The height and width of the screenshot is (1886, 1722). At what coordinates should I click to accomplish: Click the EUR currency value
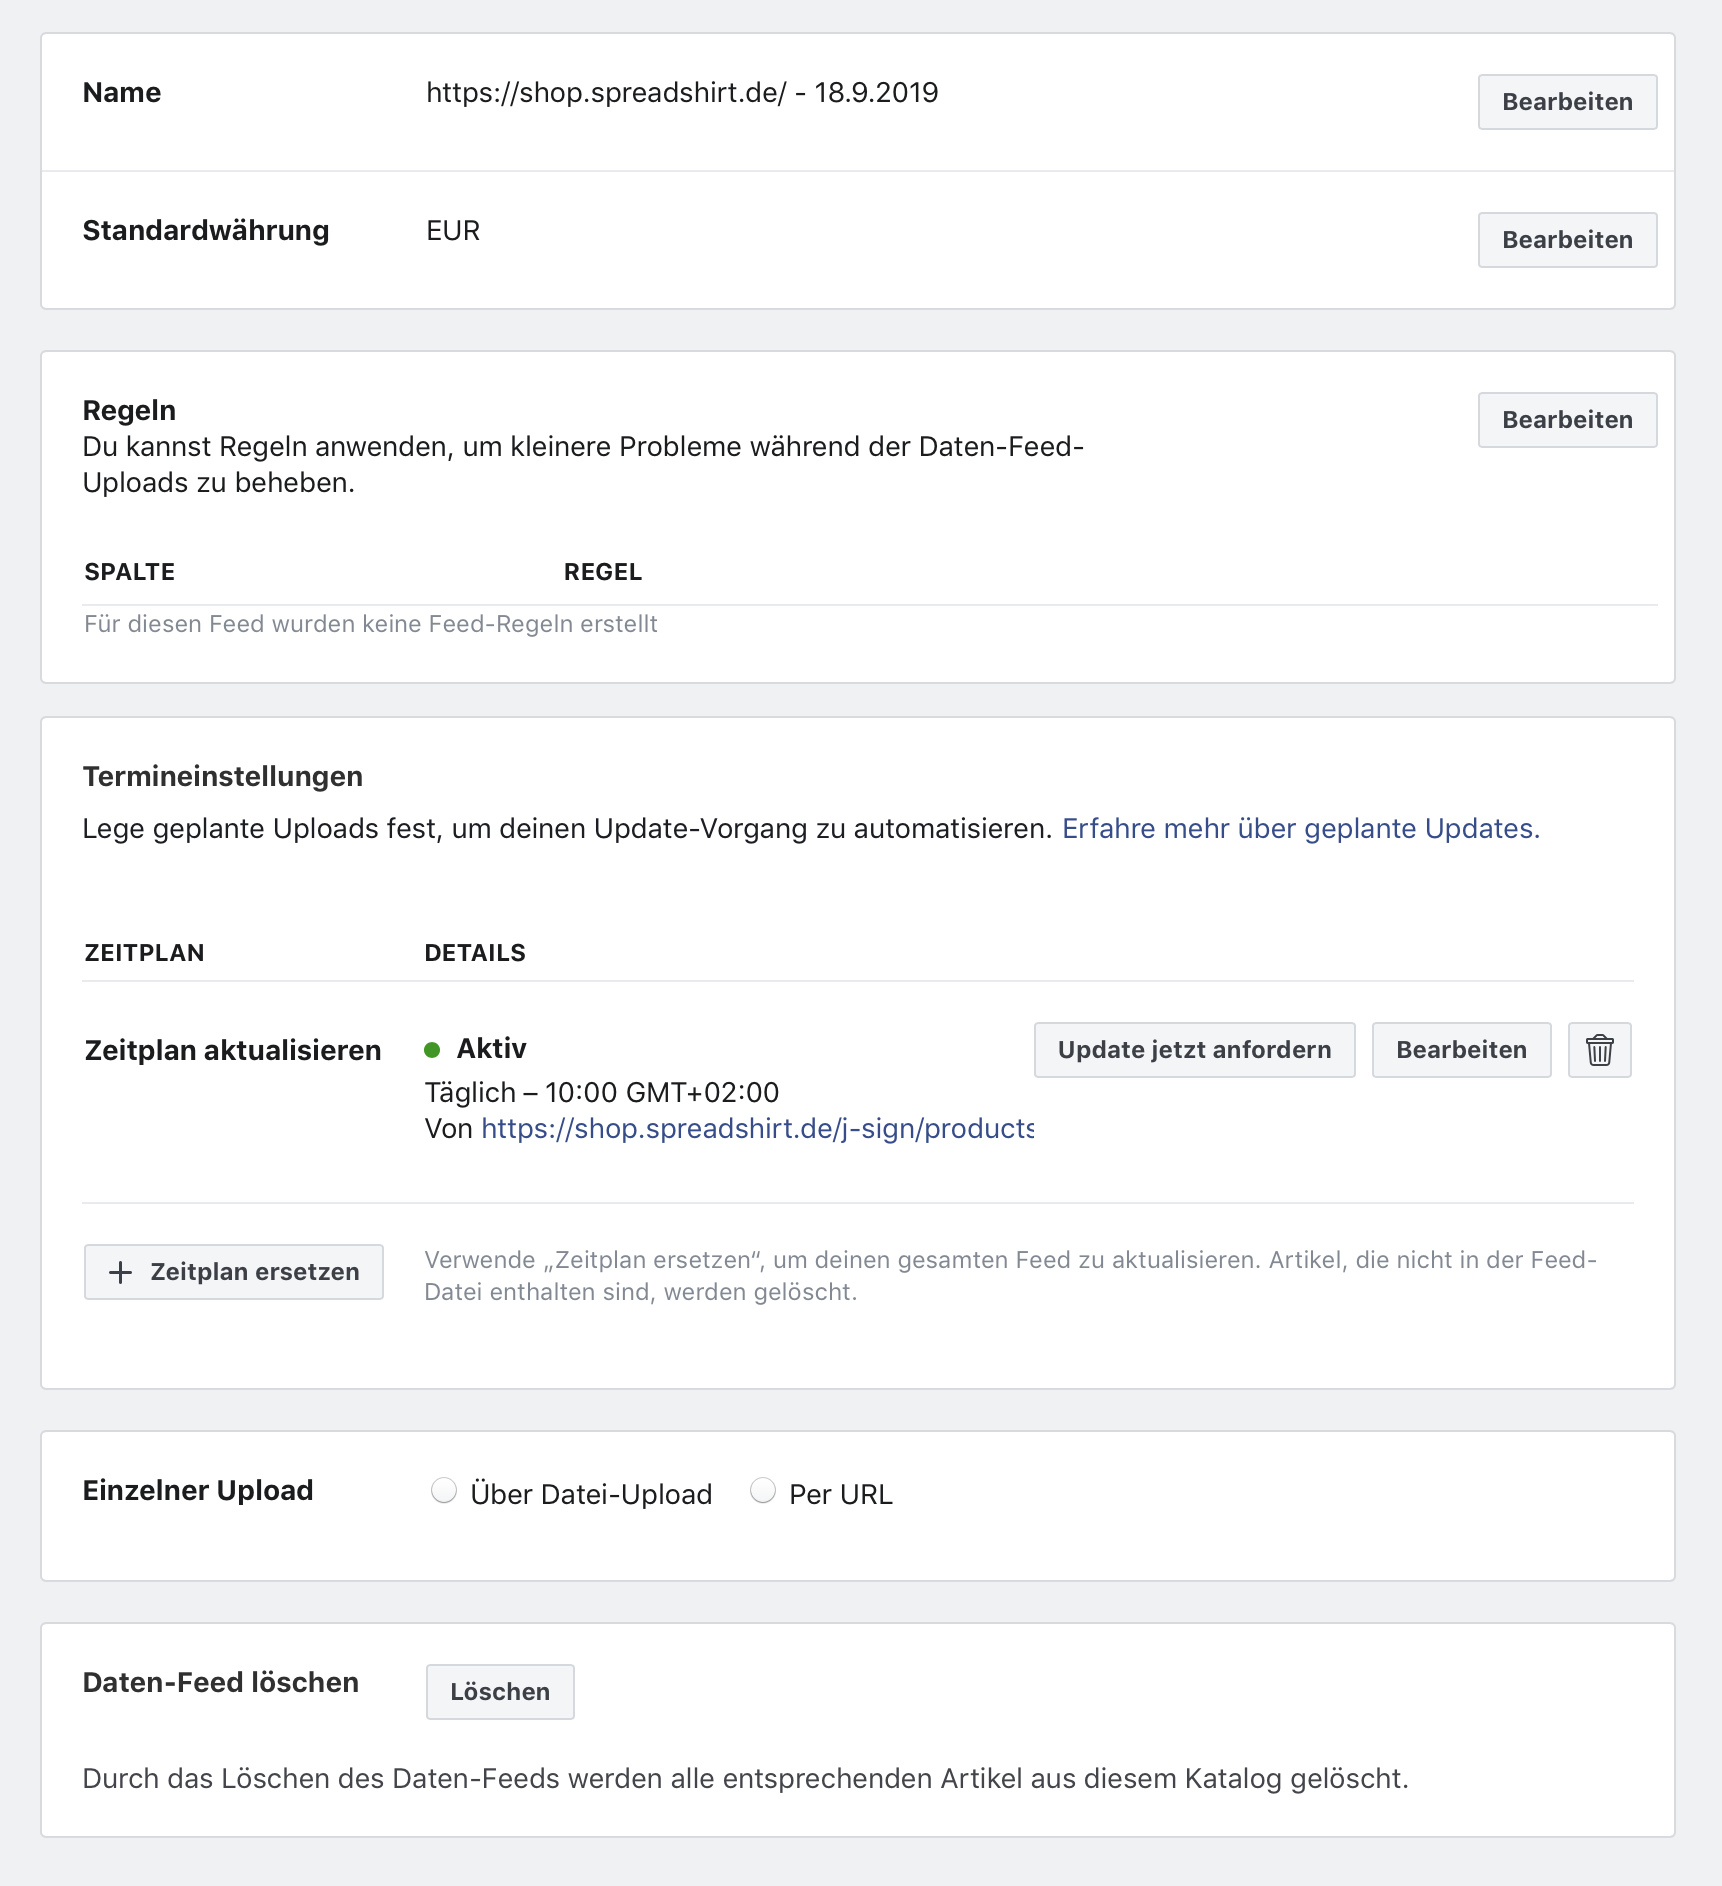click(453, 231)
